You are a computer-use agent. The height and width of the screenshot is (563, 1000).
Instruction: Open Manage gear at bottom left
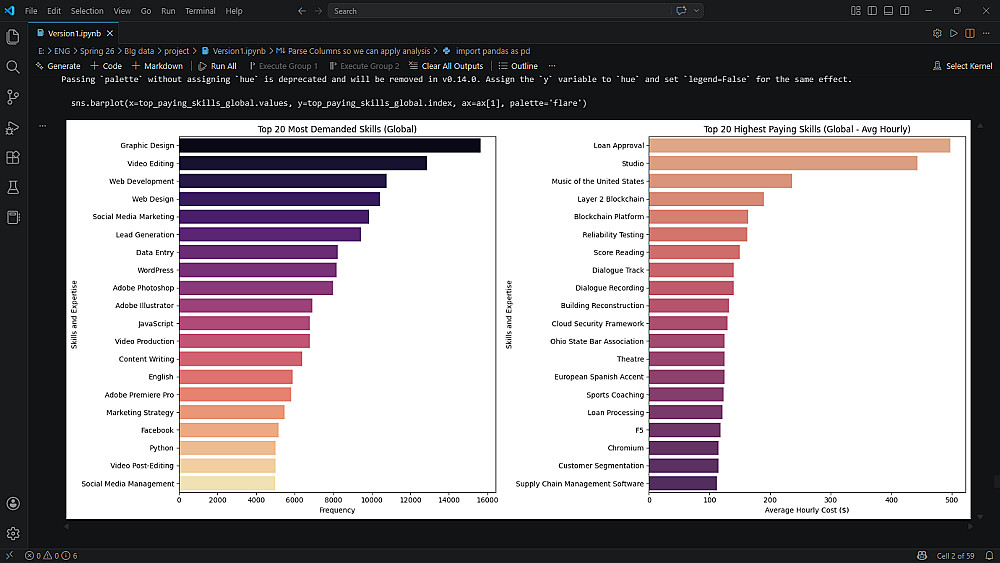click(x=13, y=533)
